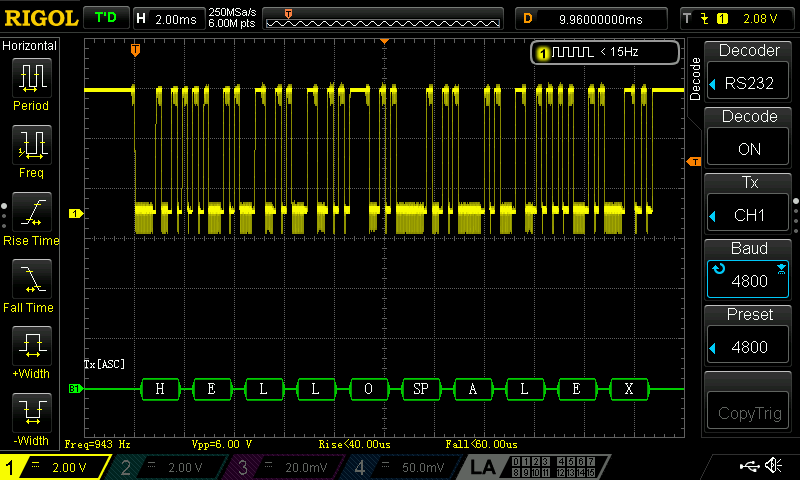
Task: Choose the Rise Time measurement icon
Action: [32, 212]
